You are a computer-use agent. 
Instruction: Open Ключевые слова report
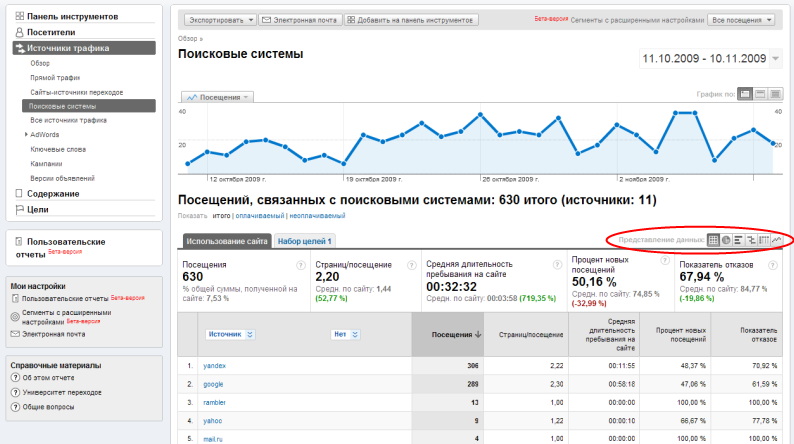tap(58, 149)
